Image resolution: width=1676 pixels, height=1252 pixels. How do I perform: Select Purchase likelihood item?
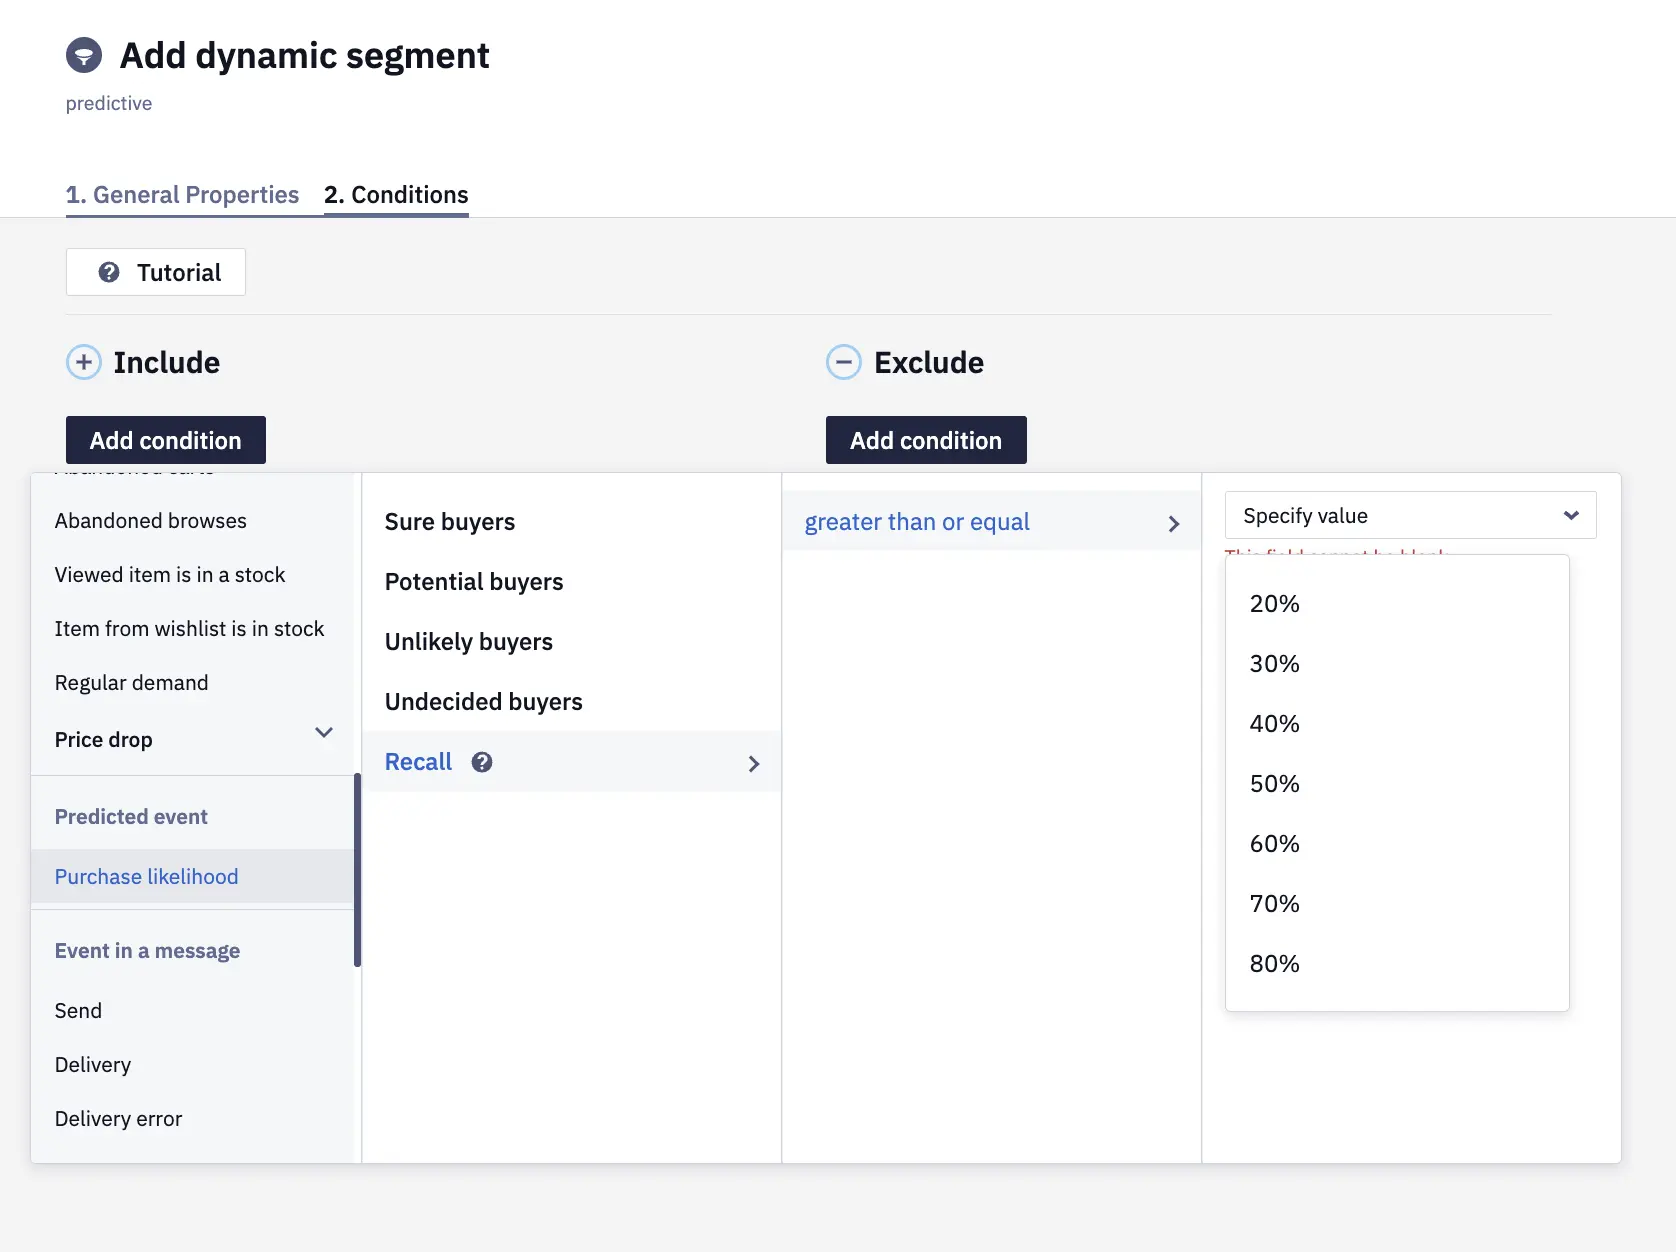[192, 877]
